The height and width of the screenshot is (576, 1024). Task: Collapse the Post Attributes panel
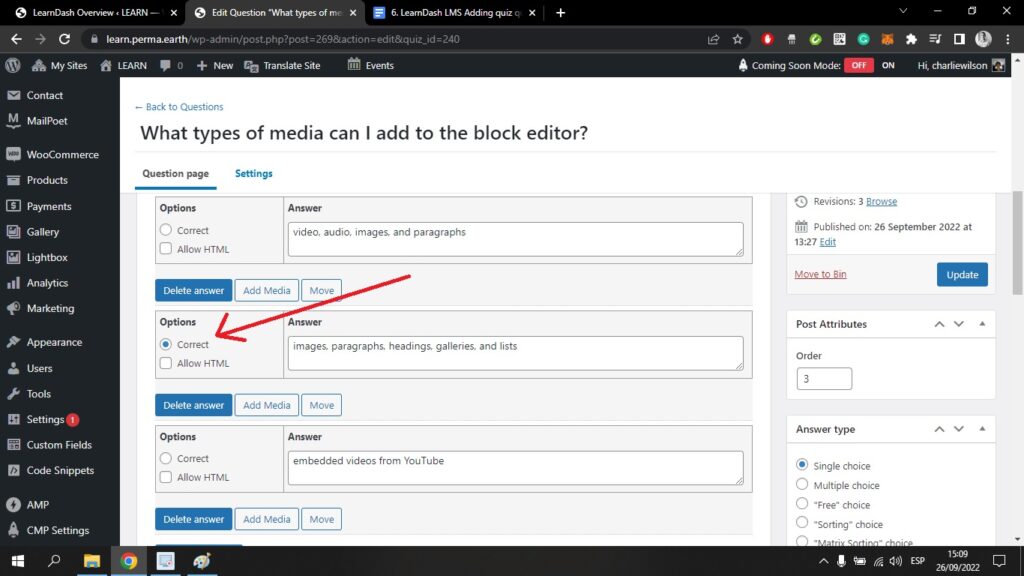(x=982, y=324)
